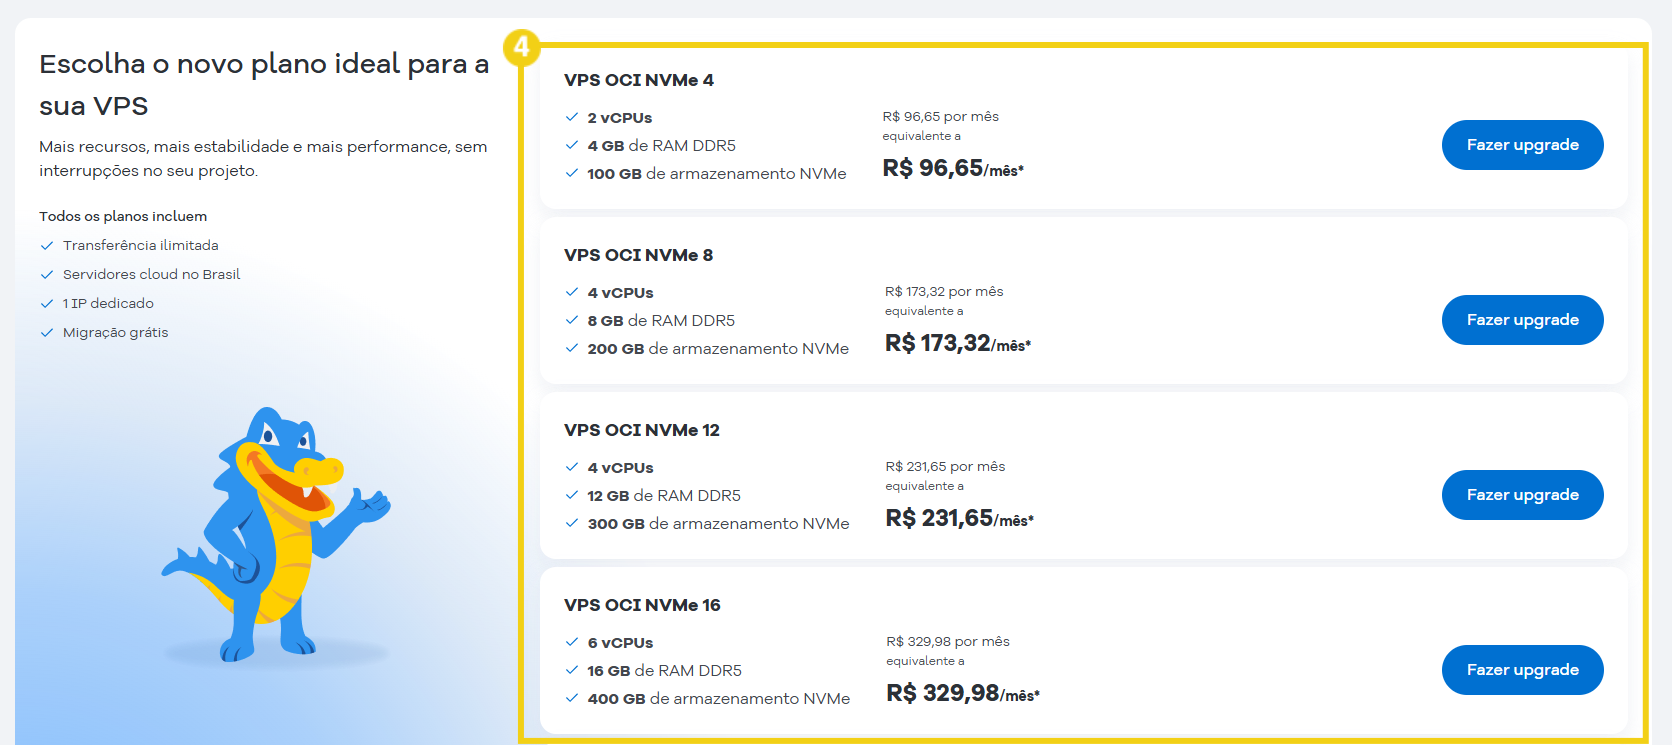The width and height of the screenshot is (1672, 745).
Task: Click the text R$ 173,32 por mês
Action: click(x=944, y=292)
